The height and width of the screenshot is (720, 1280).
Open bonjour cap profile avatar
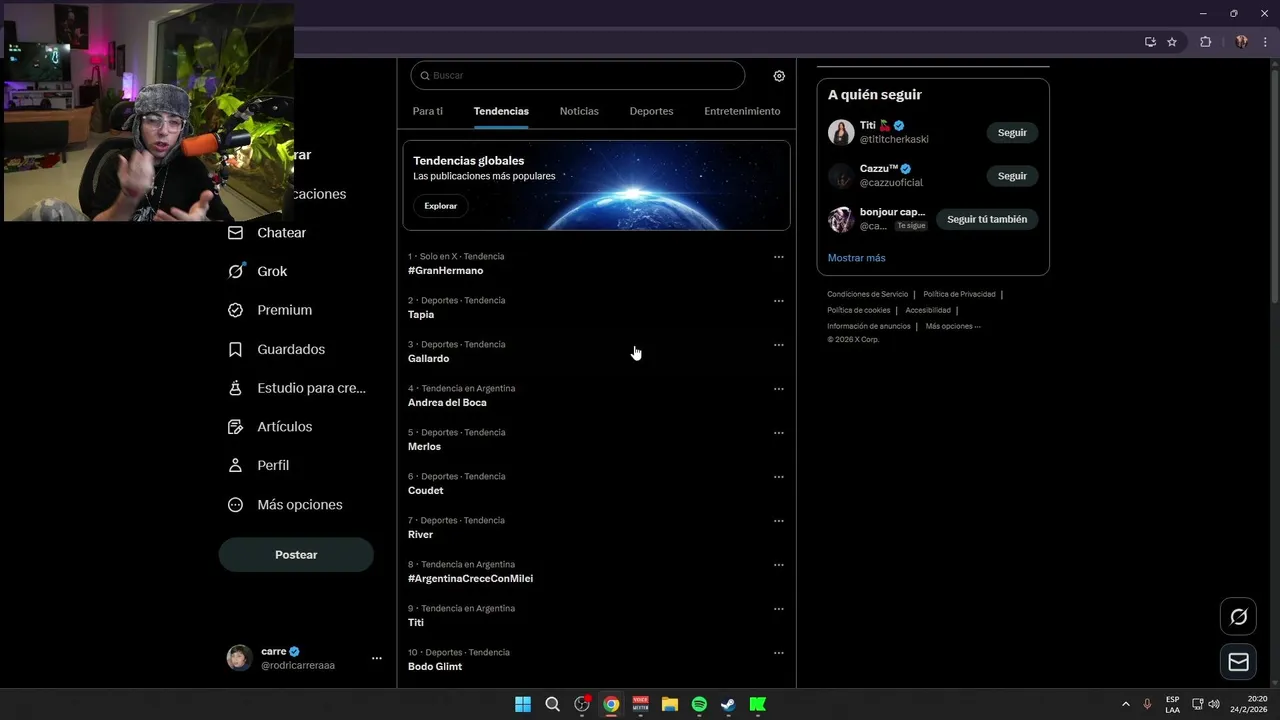pos(841,219)
